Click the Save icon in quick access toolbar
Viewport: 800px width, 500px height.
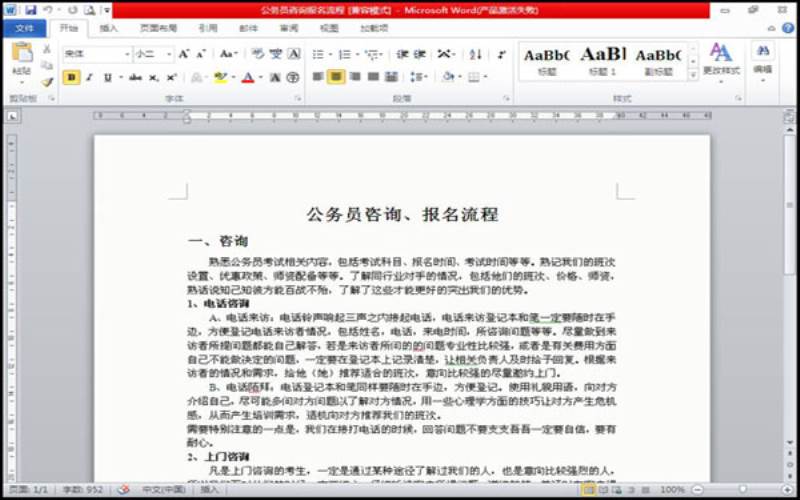(x=32, y=10)
